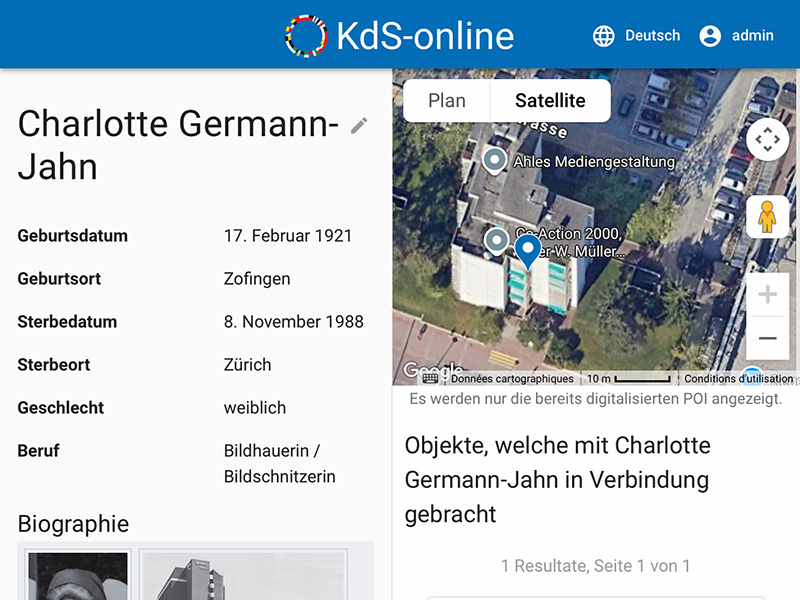
Task: Switch map to Plan view
Action: [x=447, y=101]
